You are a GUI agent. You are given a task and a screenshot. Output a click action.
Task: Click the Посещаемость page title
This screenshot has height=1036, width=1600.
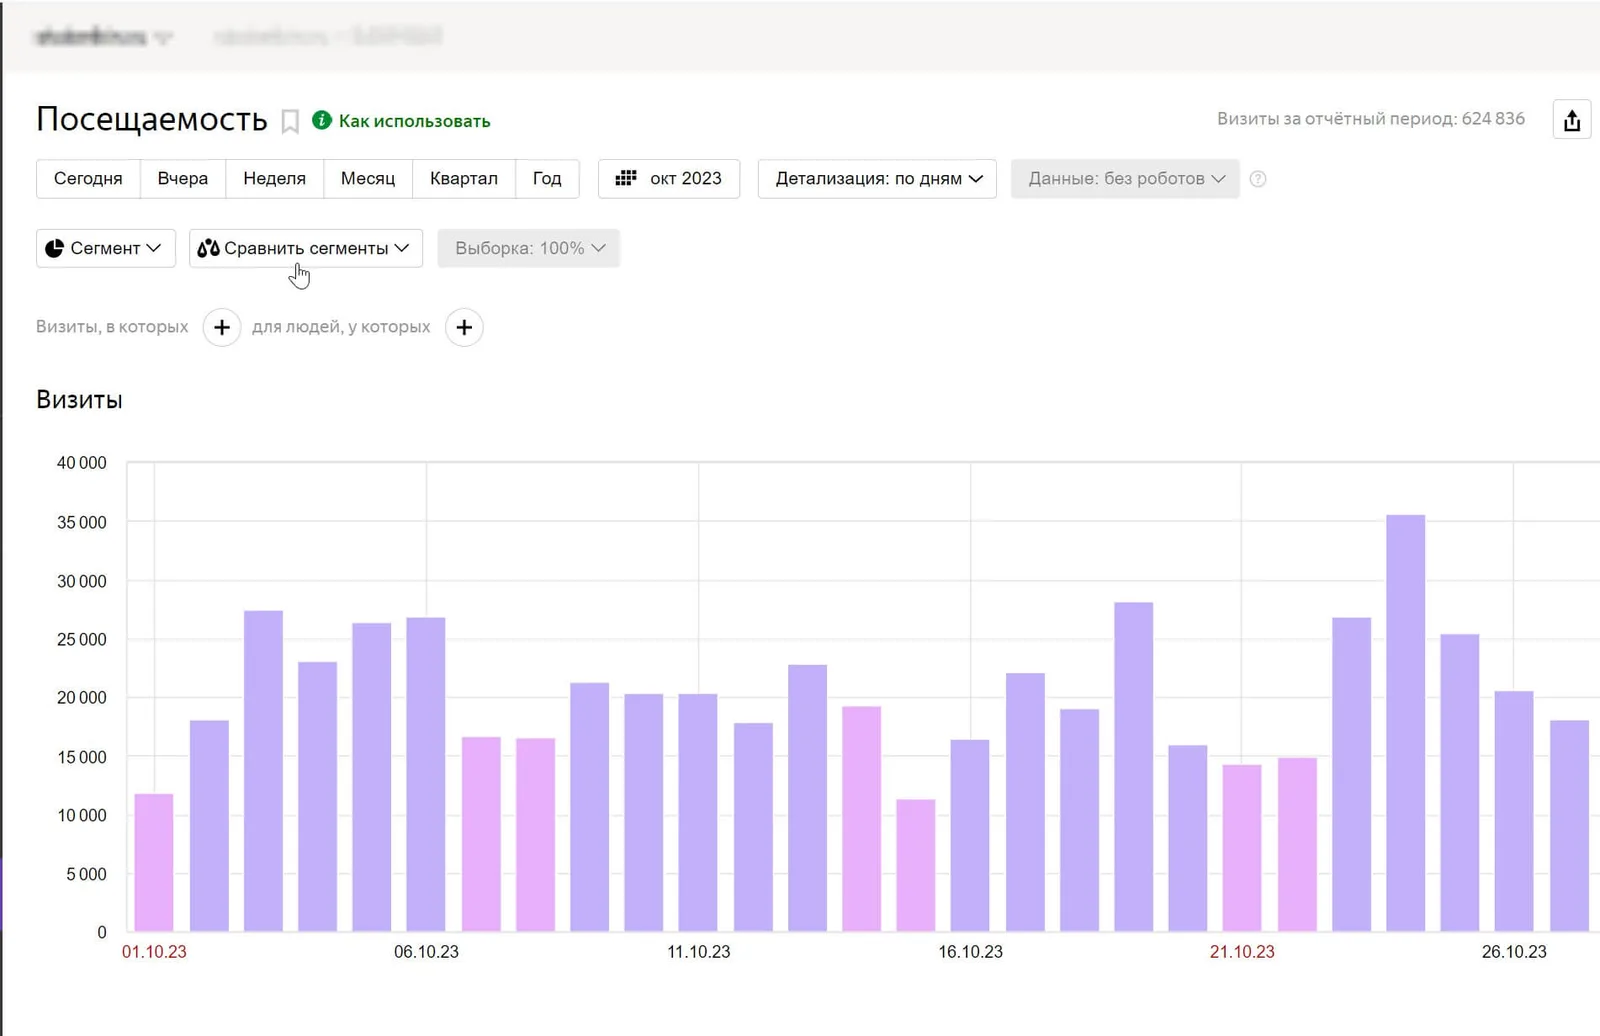152,119
